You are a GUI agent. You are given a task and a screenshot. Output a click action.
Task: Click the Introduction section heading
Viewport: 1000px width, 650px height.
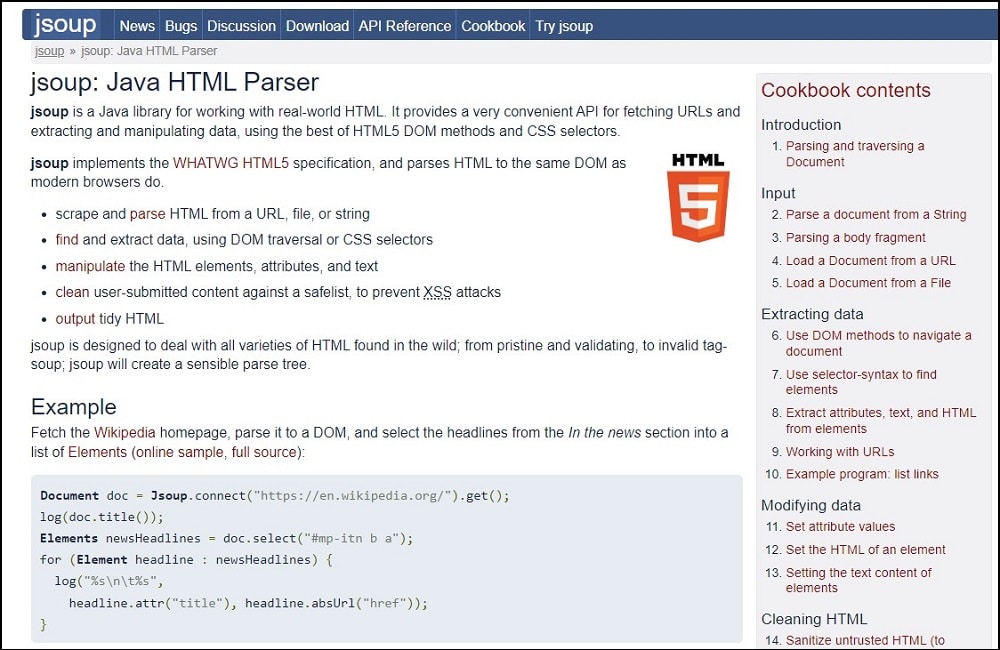point(801,124)
